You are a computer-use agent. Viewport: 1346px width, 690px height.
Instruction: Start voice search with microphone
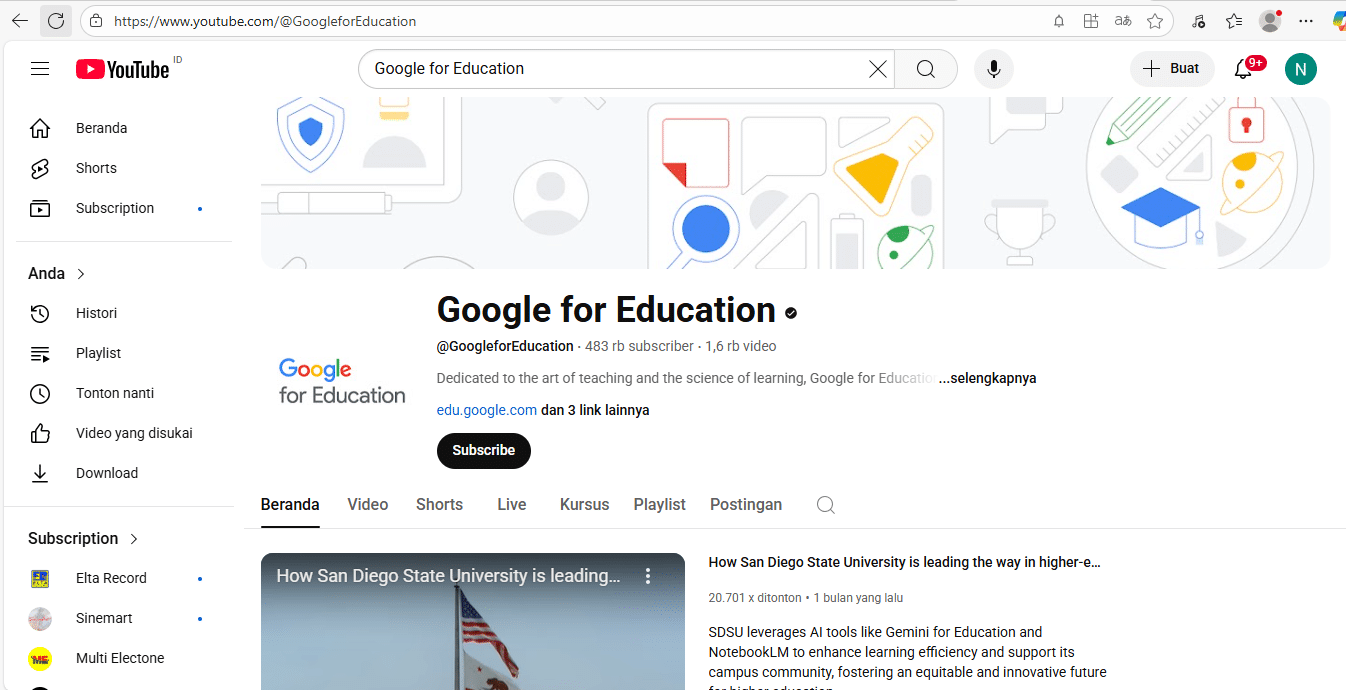coord(994,69)
